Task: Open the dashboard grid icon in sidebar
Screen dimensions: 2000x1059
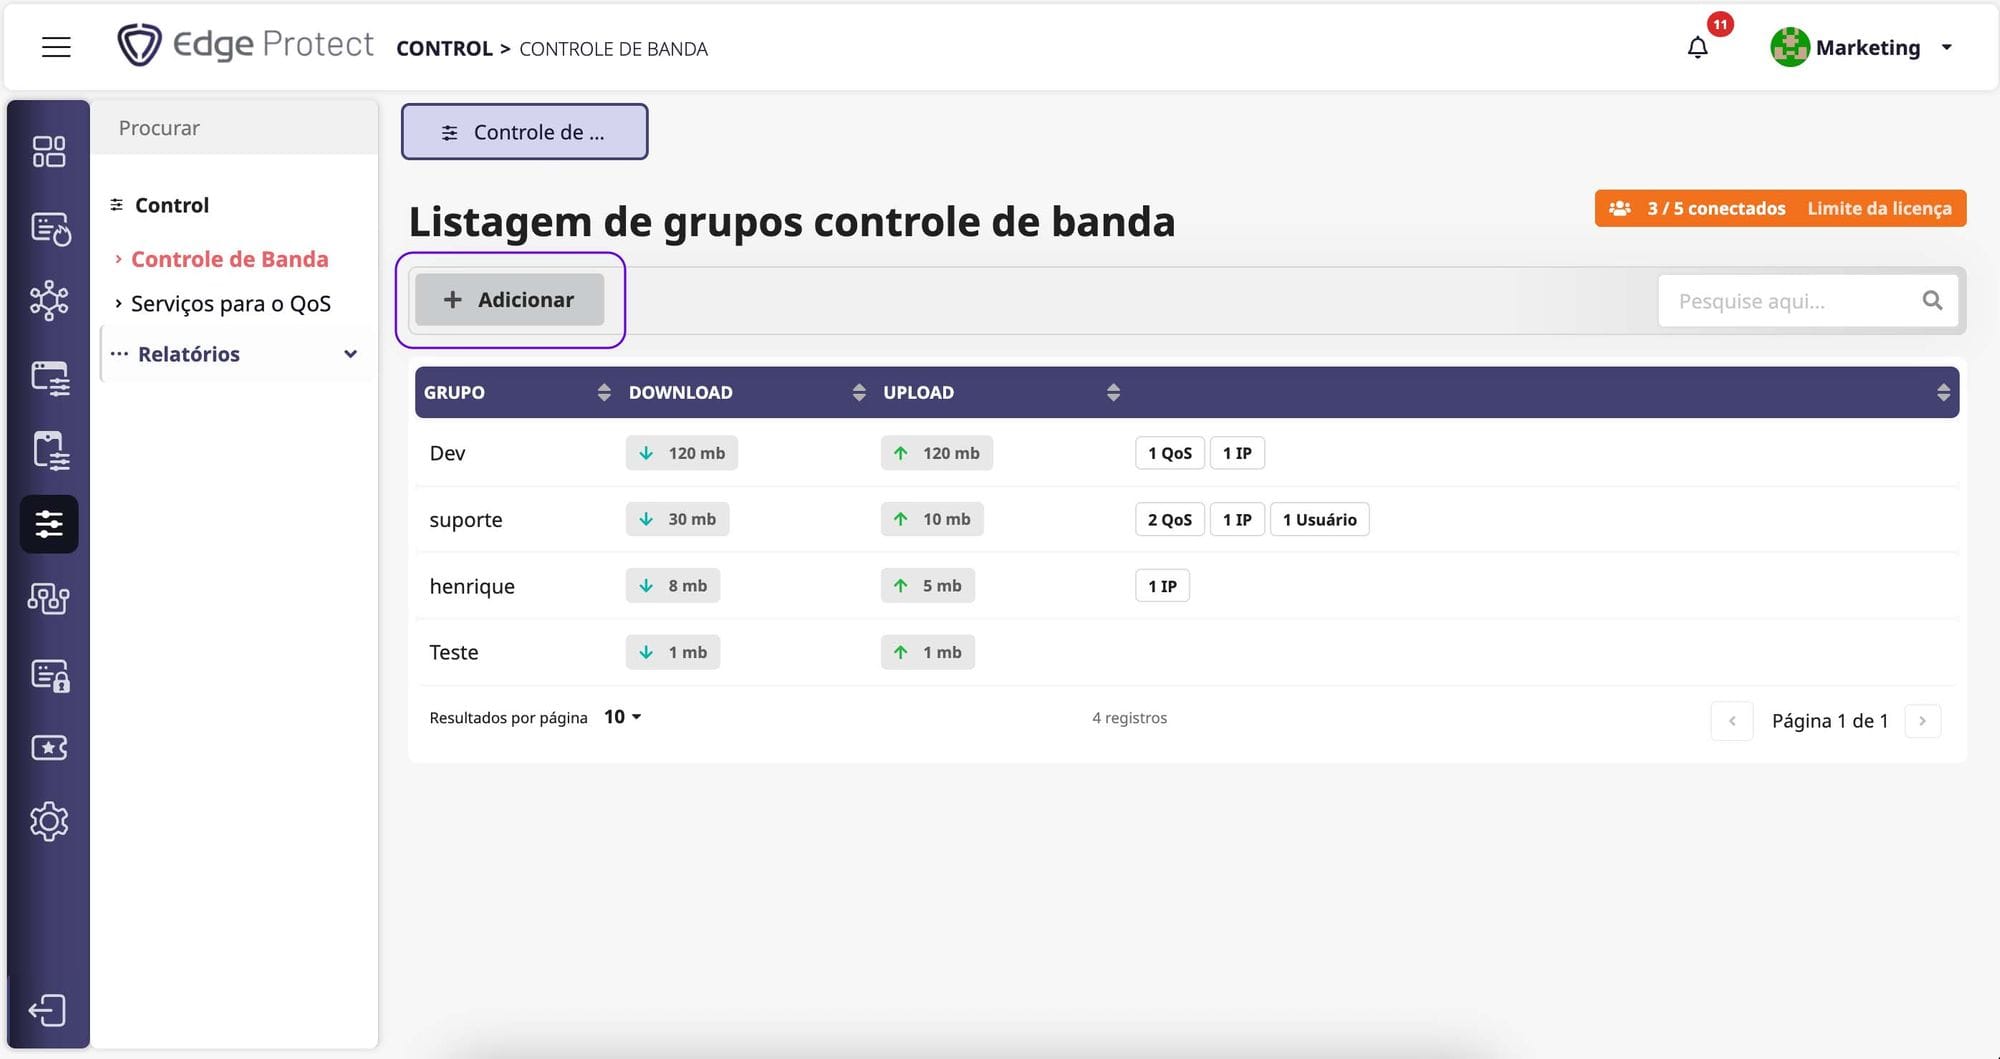Action: [x=49, y=152]
